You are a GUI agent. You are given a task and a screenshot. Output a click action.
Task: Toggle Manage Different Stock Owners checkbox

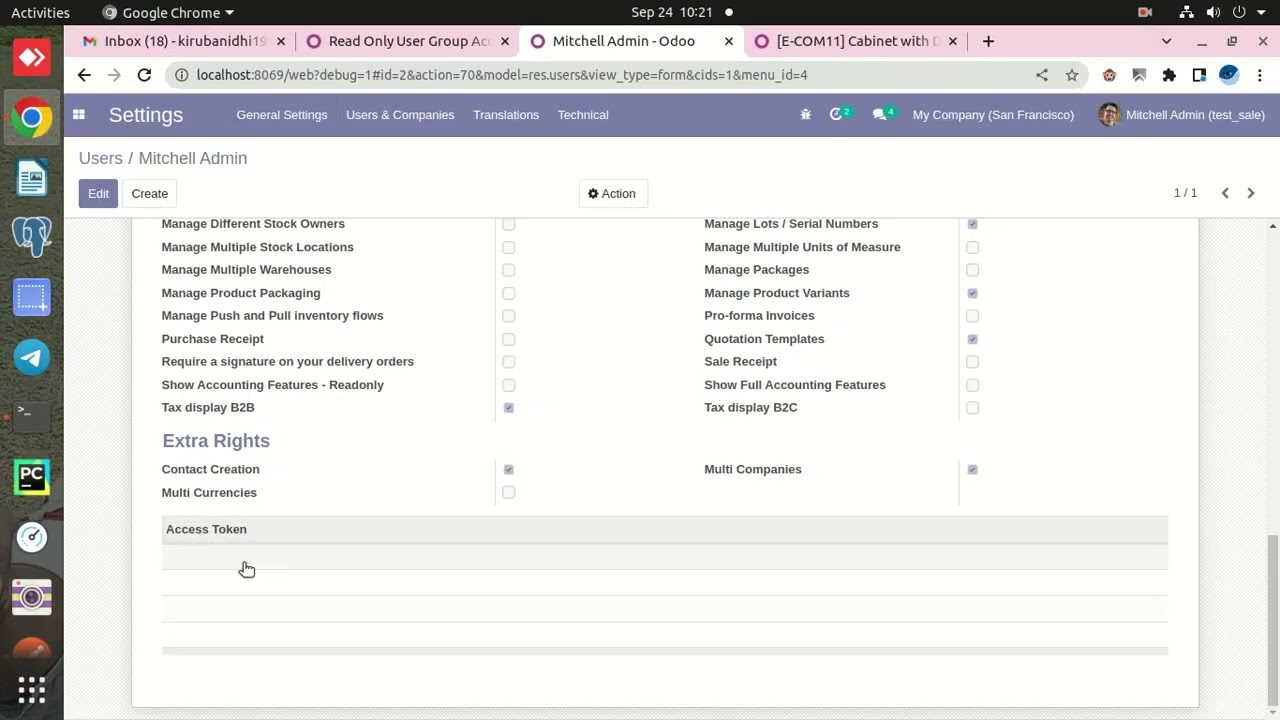coord(509,224)
